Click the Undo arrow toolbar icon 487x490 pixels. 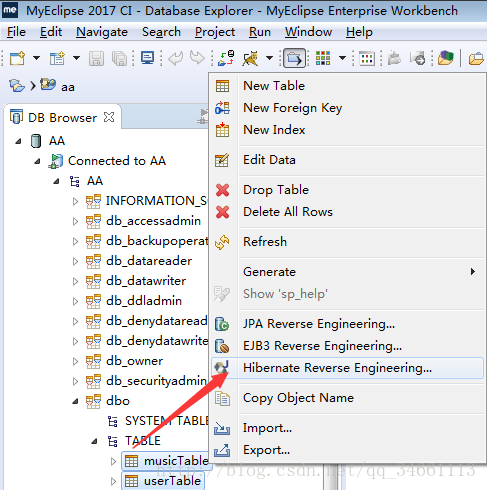176,58
